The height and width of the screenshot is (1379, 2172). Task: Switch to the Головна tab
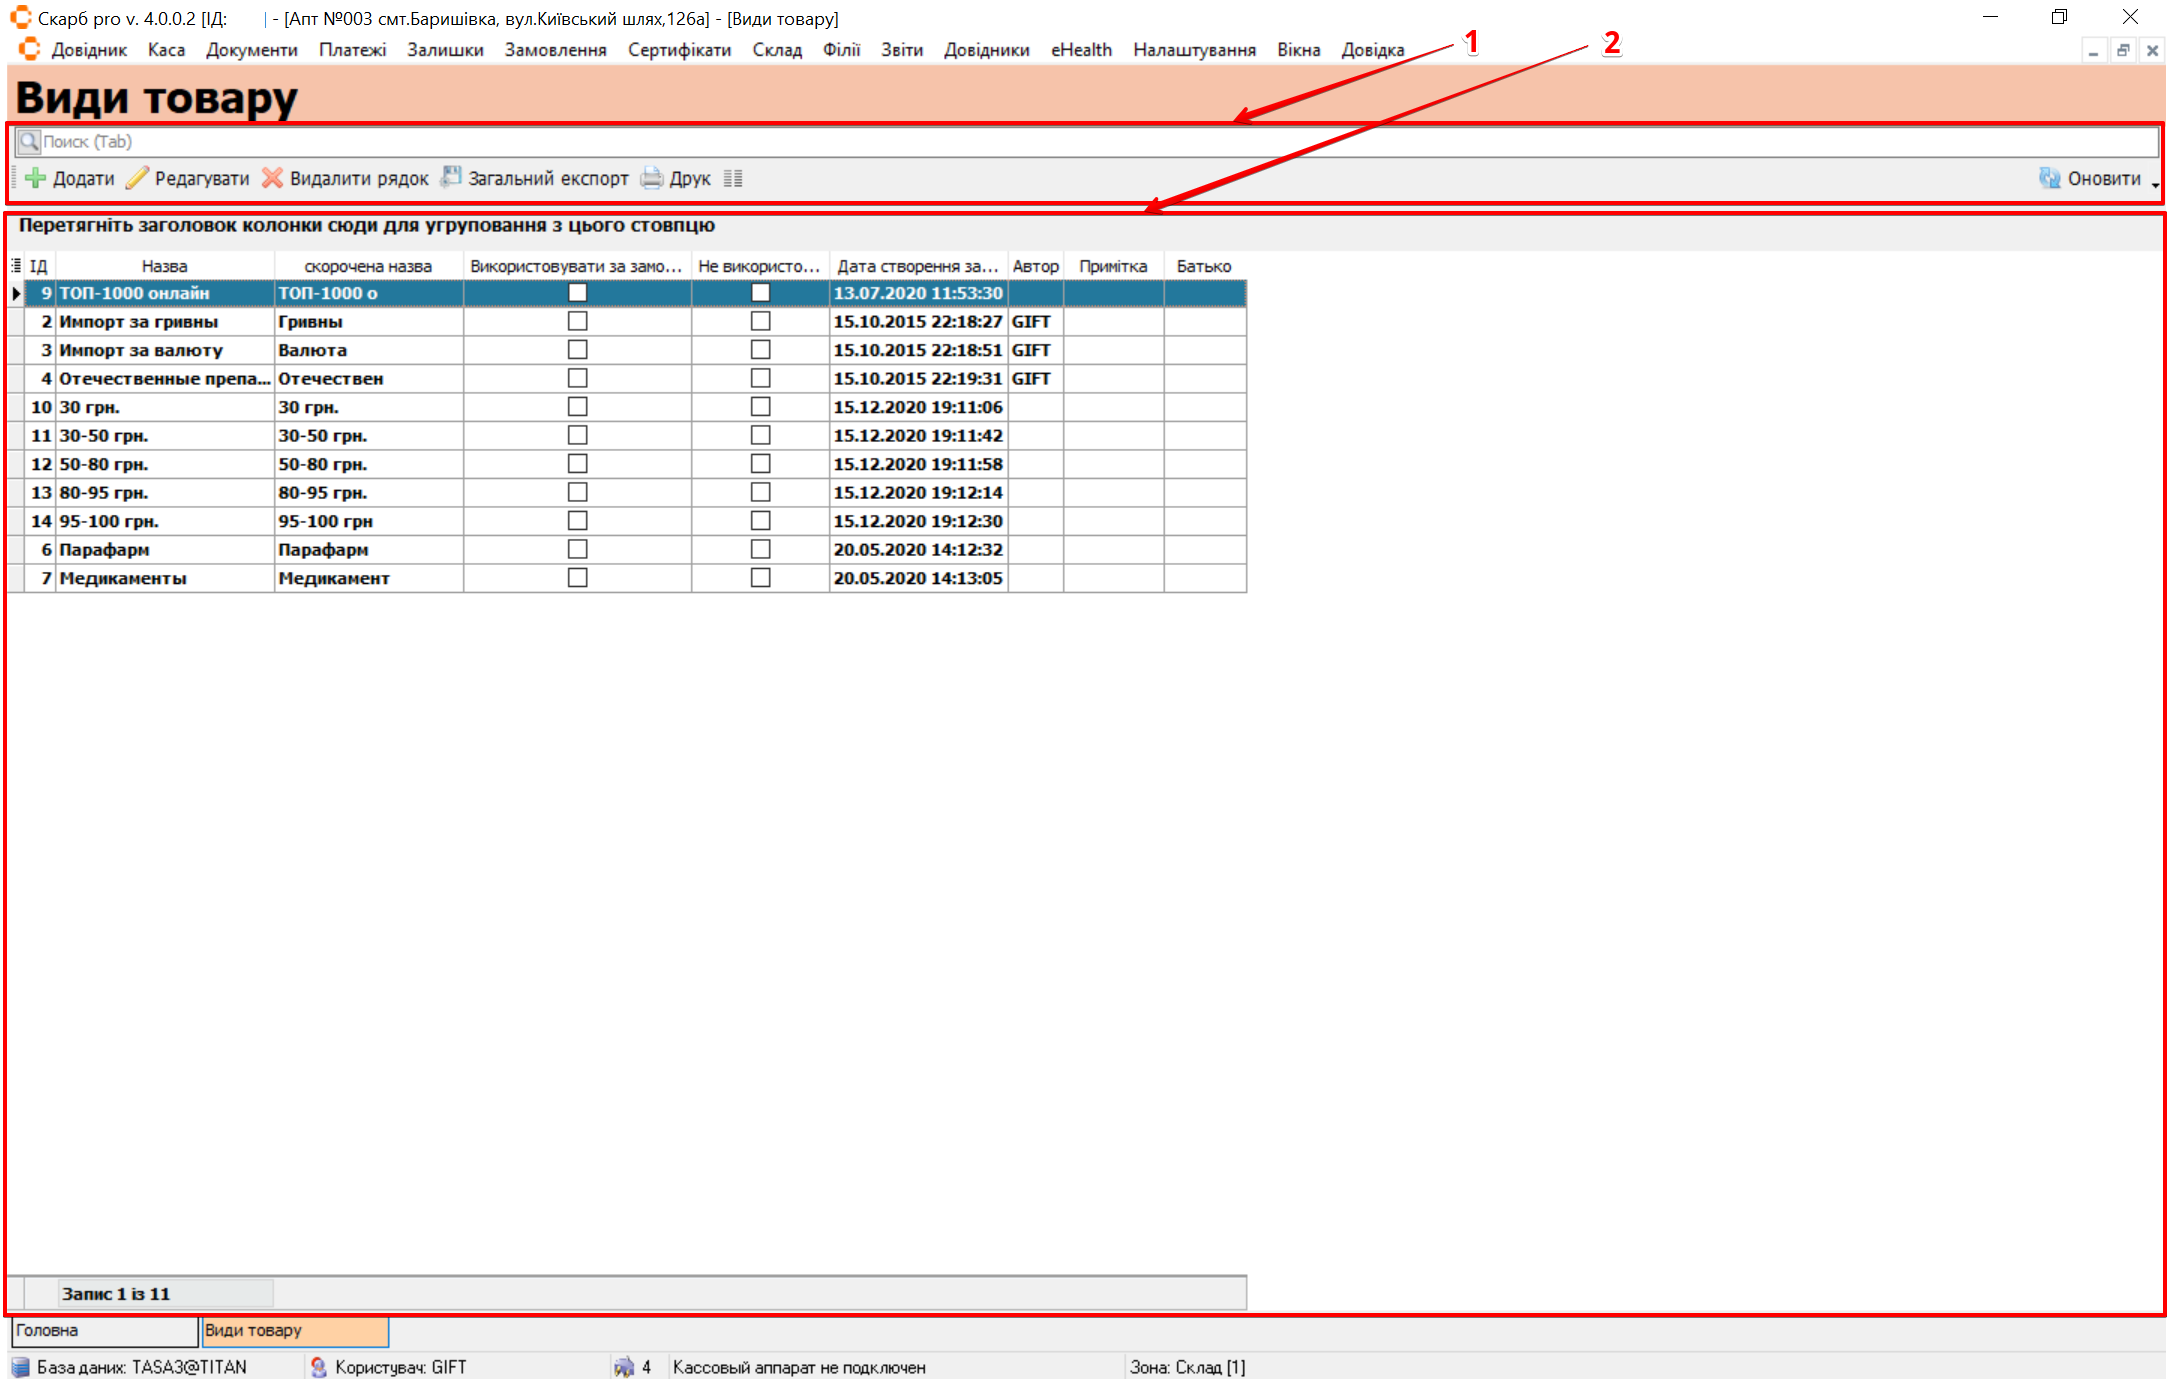(x=104, y=1331)
